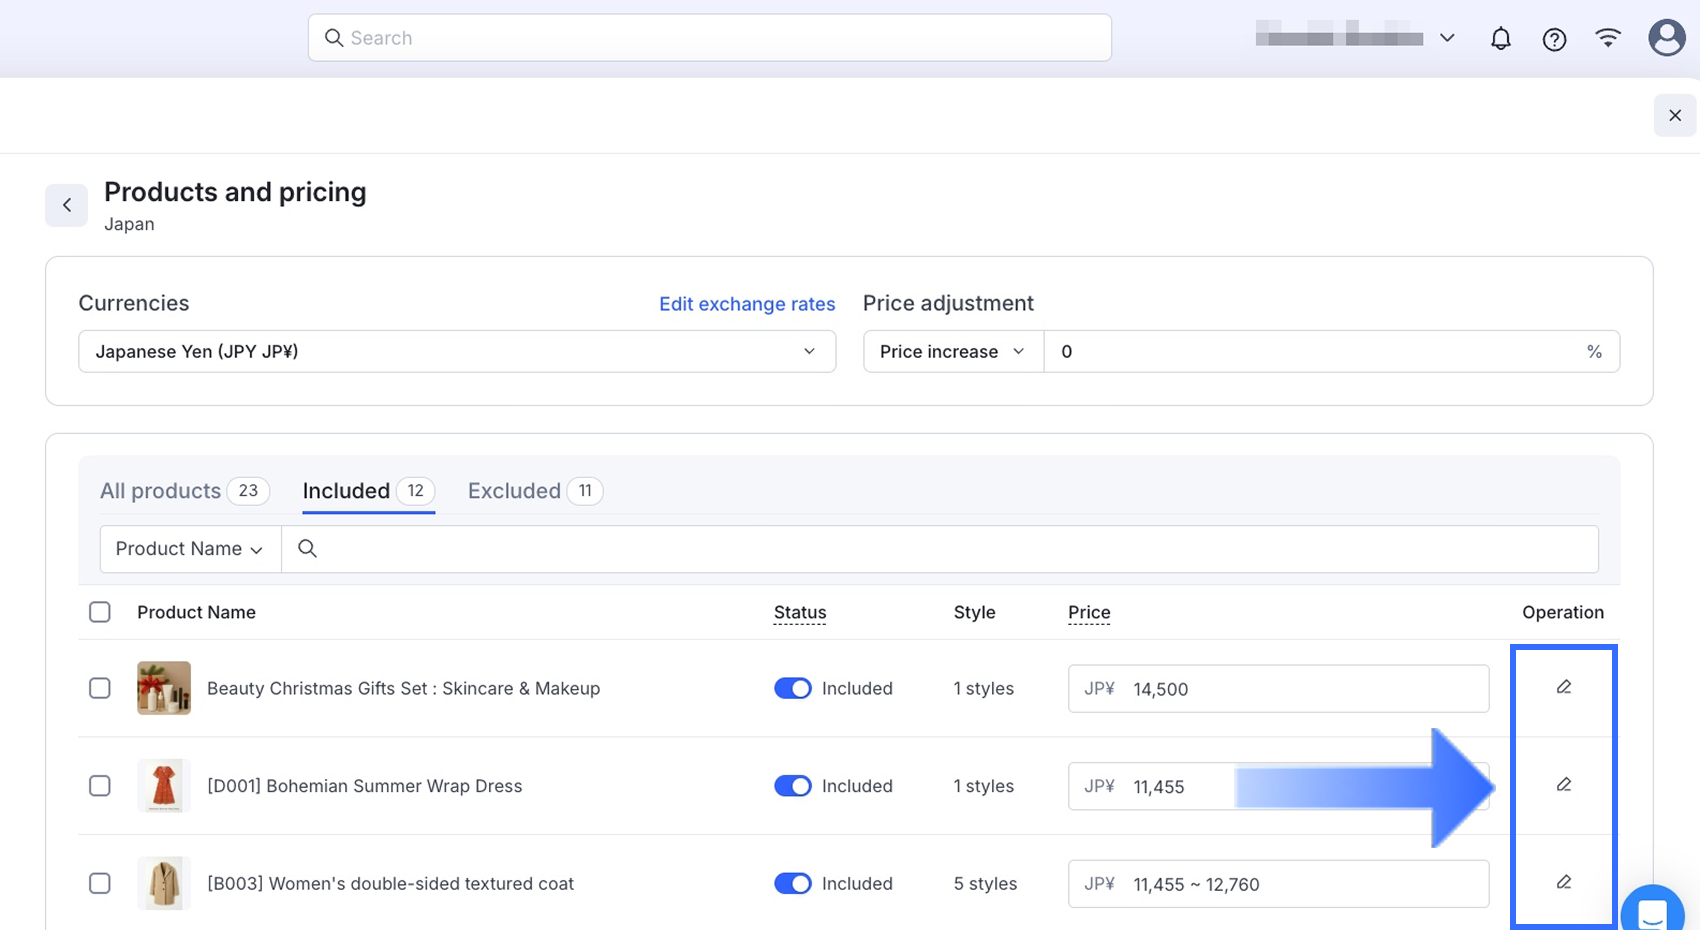
Task: Close the panel with the X button
Action: [x=1675, y=116]
